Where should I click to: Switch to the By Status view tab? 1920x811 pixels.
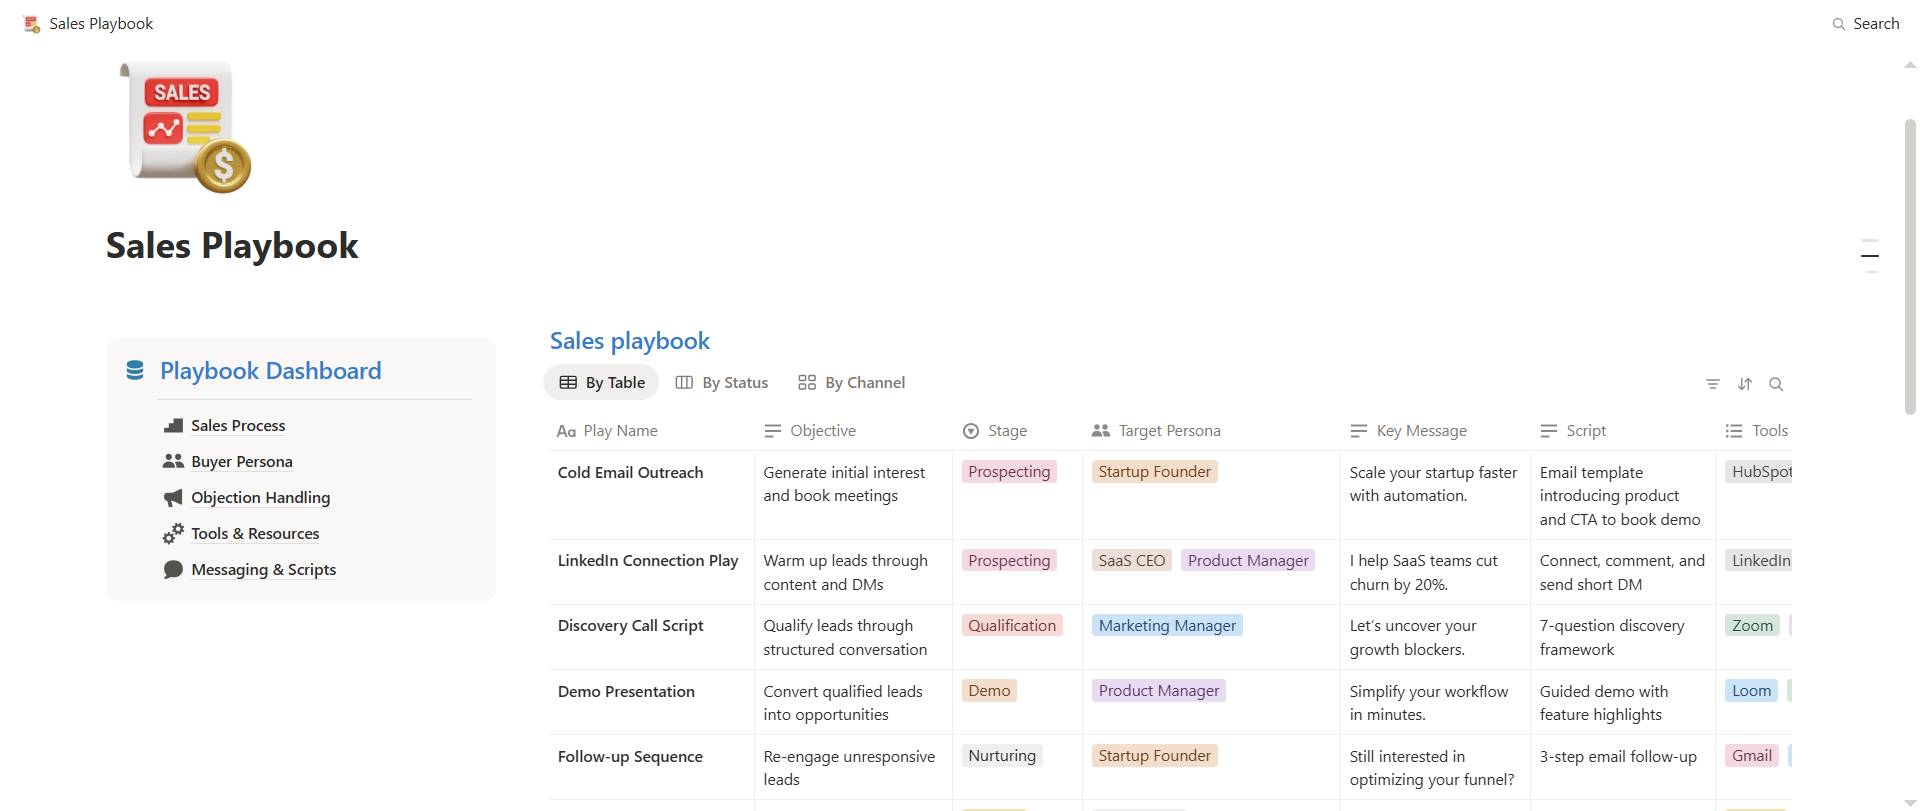coord(722,383)
